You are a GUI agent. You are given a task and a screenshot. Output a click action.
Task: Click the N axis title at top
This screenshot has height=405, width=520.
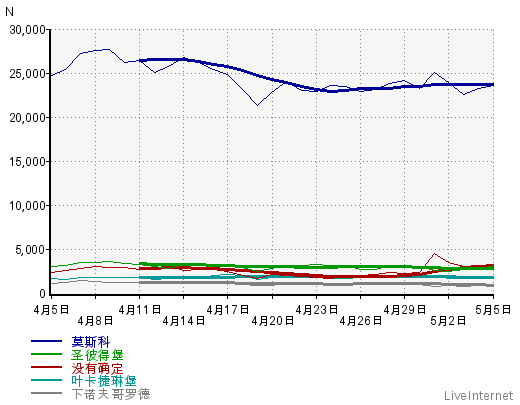[9, 12]
